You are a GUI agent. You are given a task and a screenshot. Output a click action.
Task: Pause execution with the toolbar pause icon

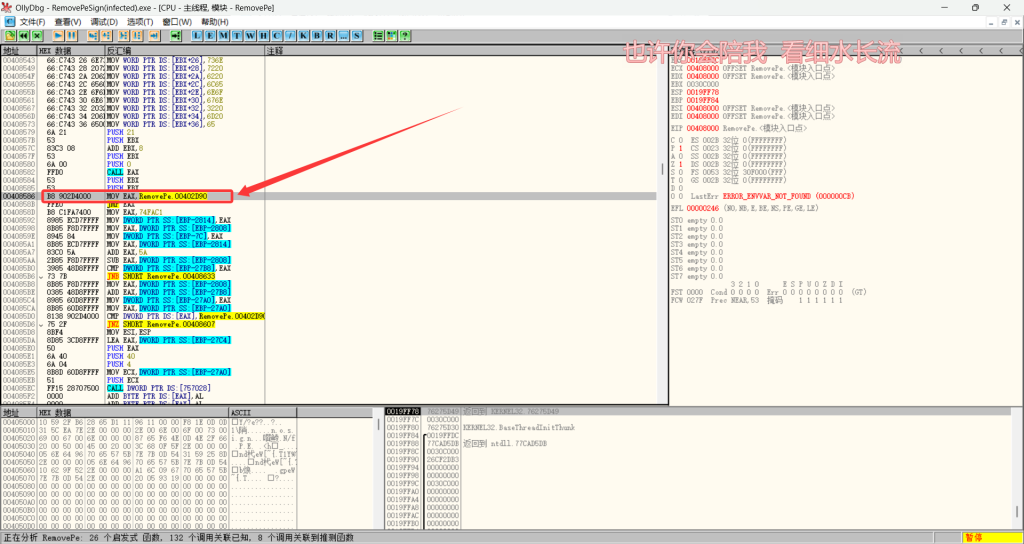pyautogui.click(x=73, y=36)
